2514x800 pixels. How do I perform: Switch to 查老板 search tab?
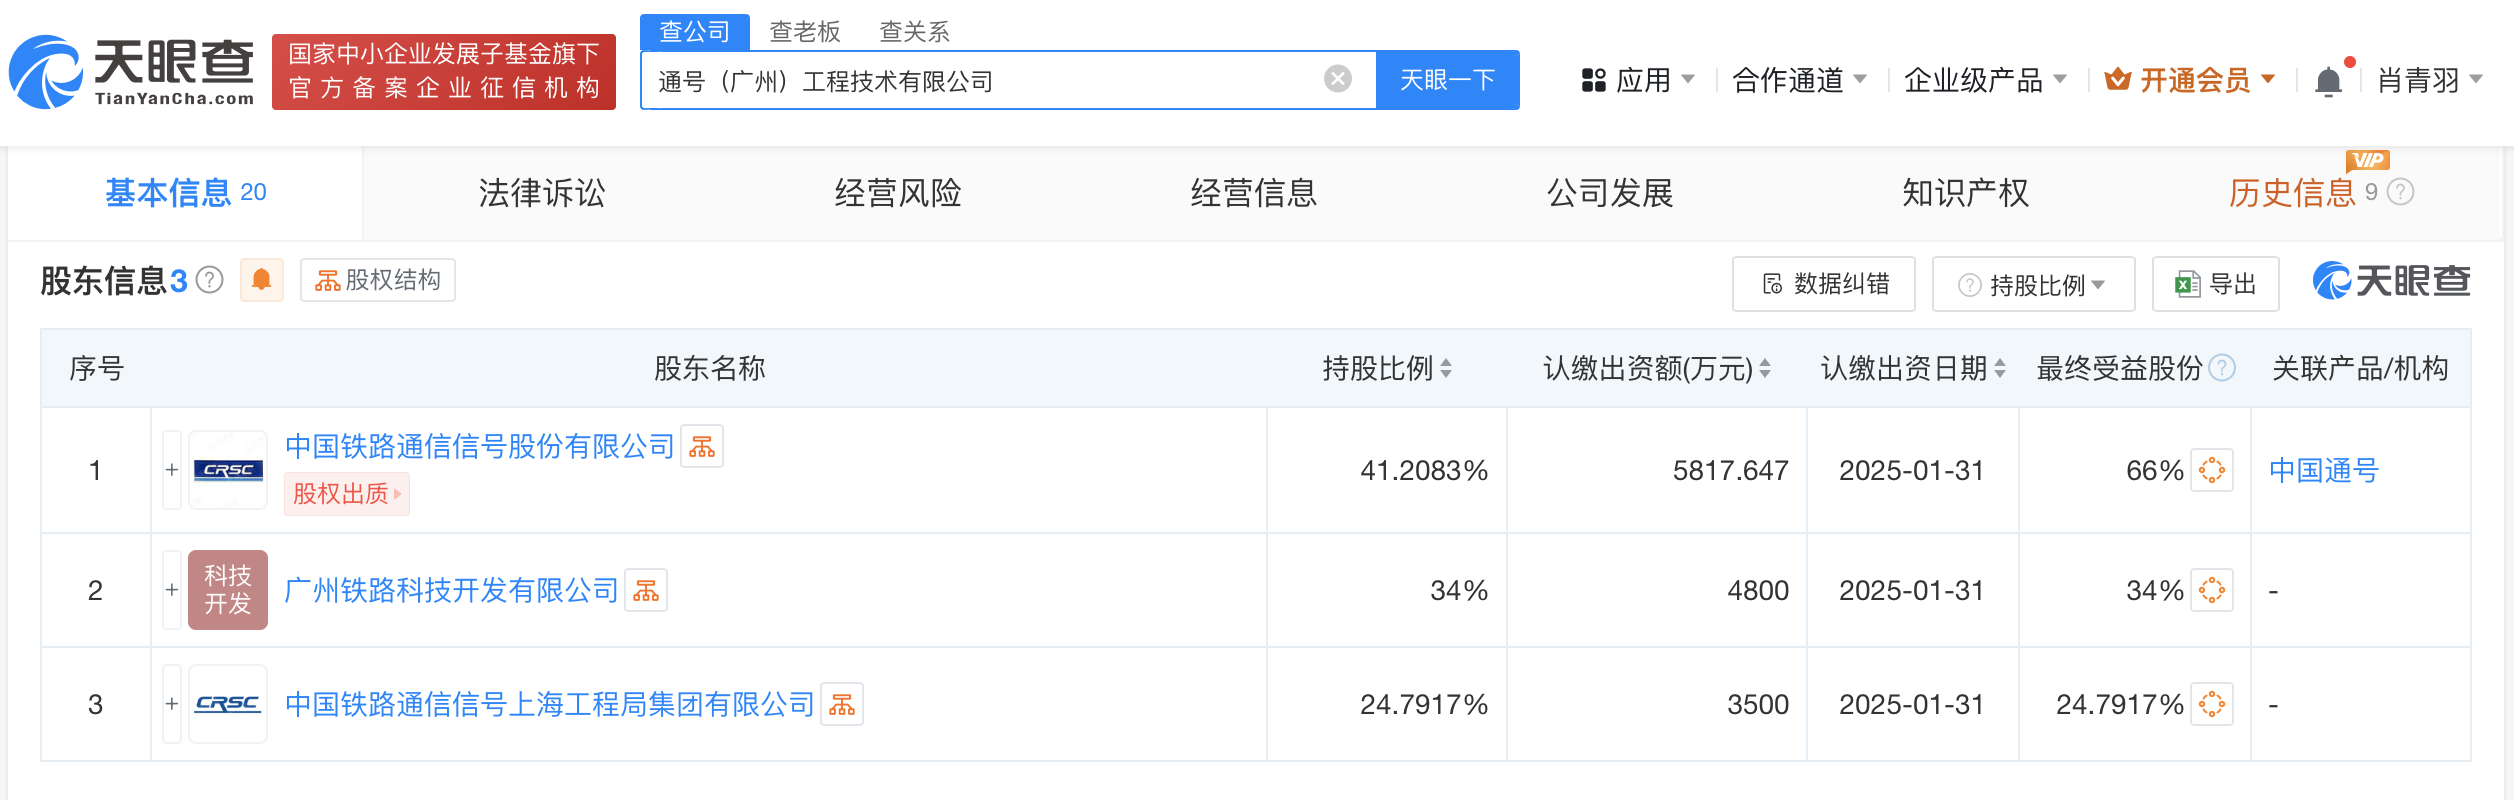pos(805,32)
